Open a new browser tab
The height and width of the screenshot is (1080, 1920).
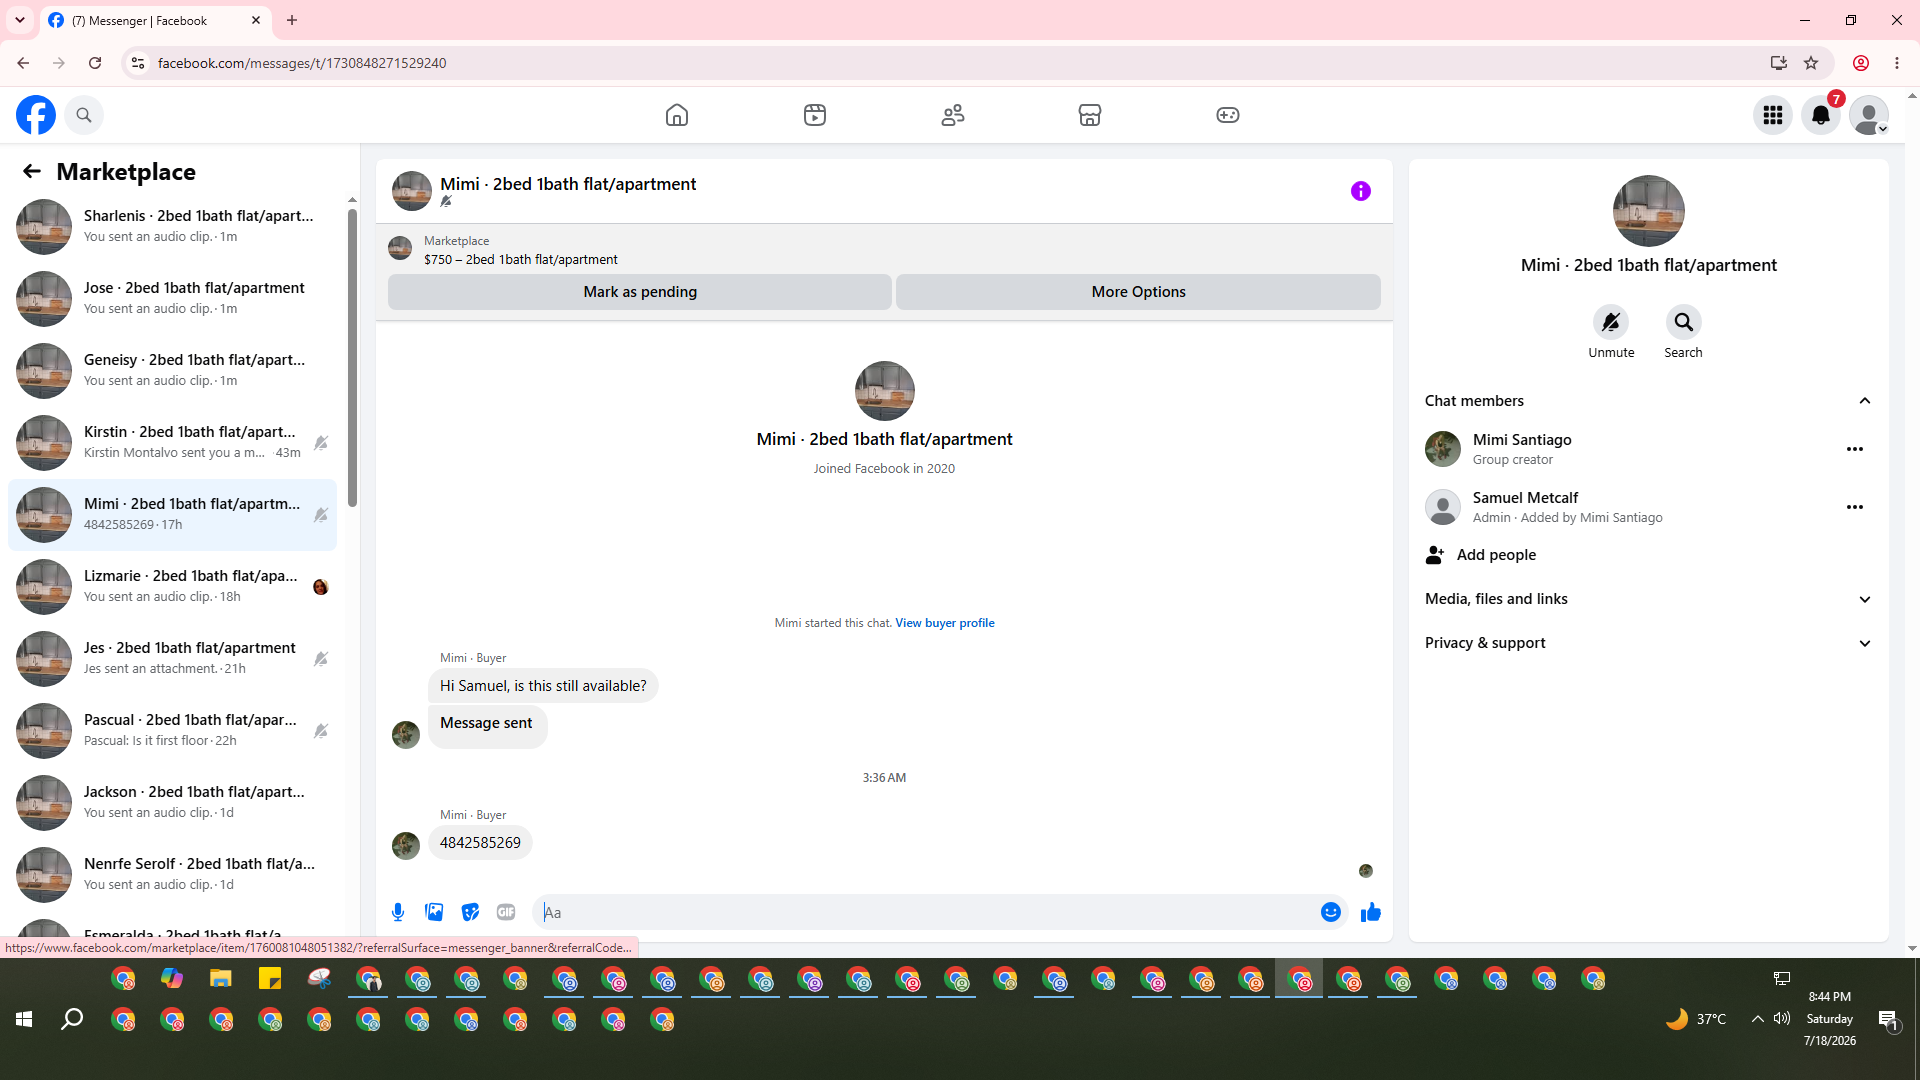[292, 20]
